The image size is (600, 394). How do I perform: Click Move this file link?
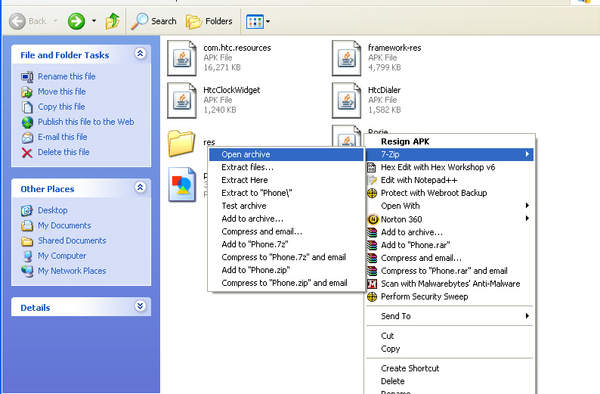(62, 92)
